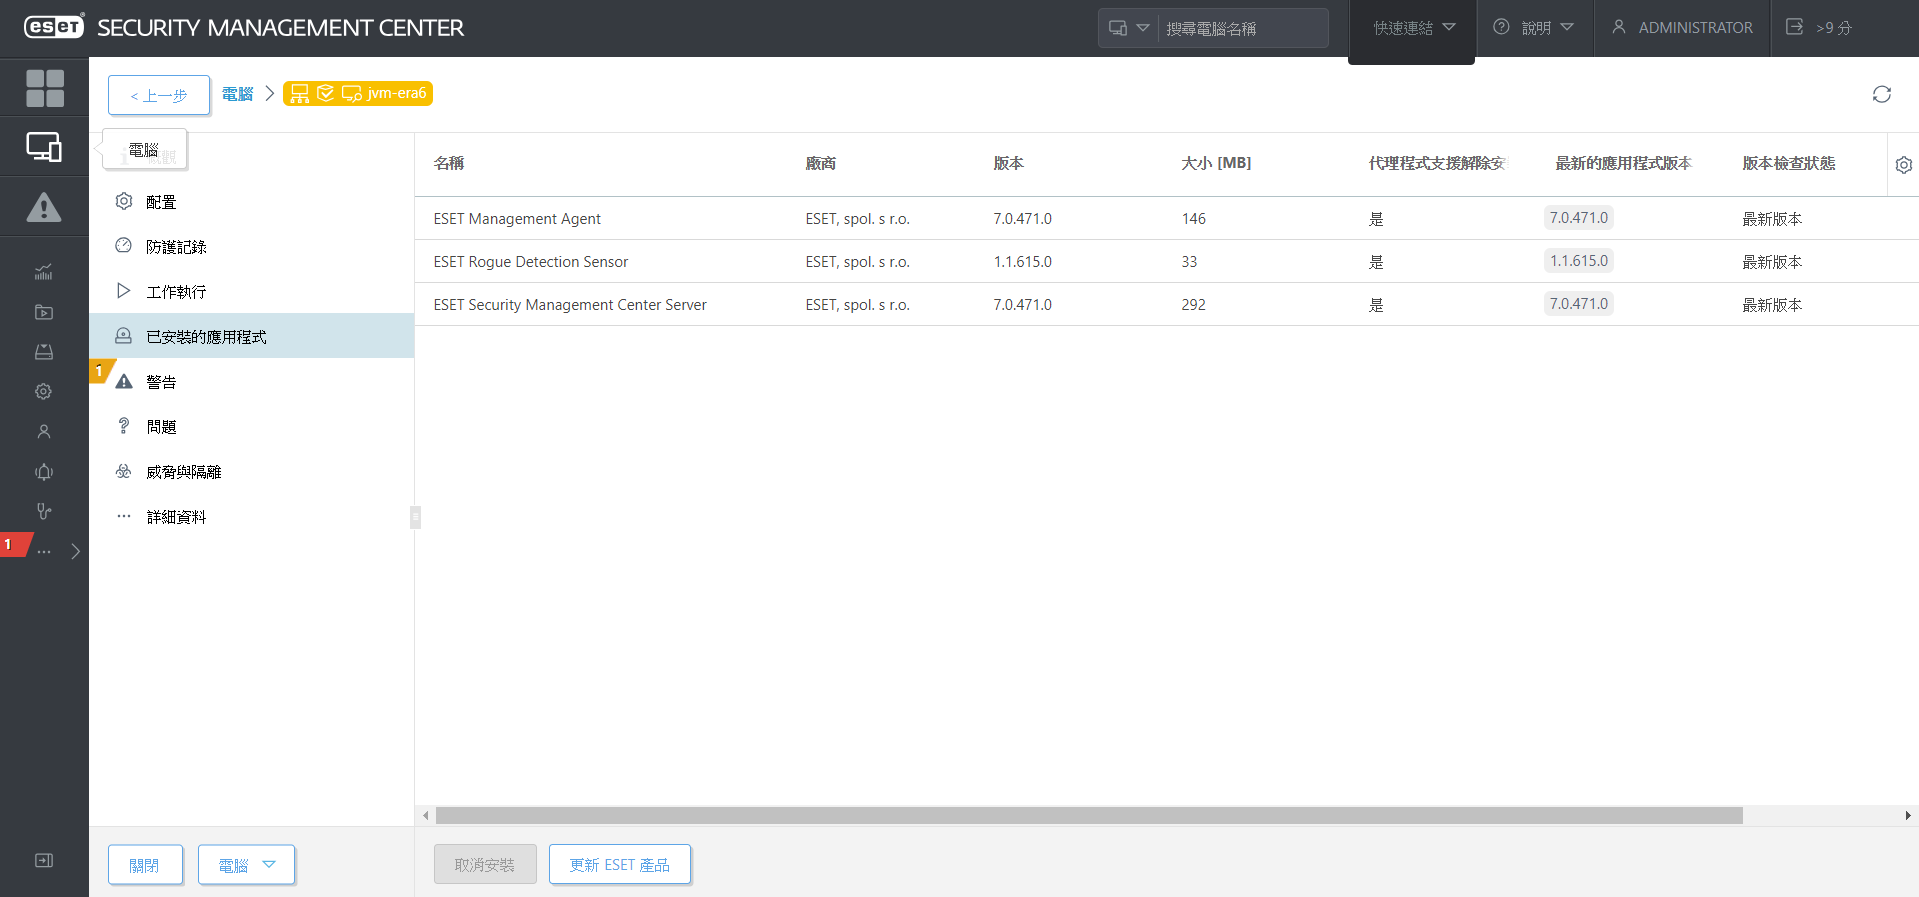Click the scrollbar left arrow

426,816
